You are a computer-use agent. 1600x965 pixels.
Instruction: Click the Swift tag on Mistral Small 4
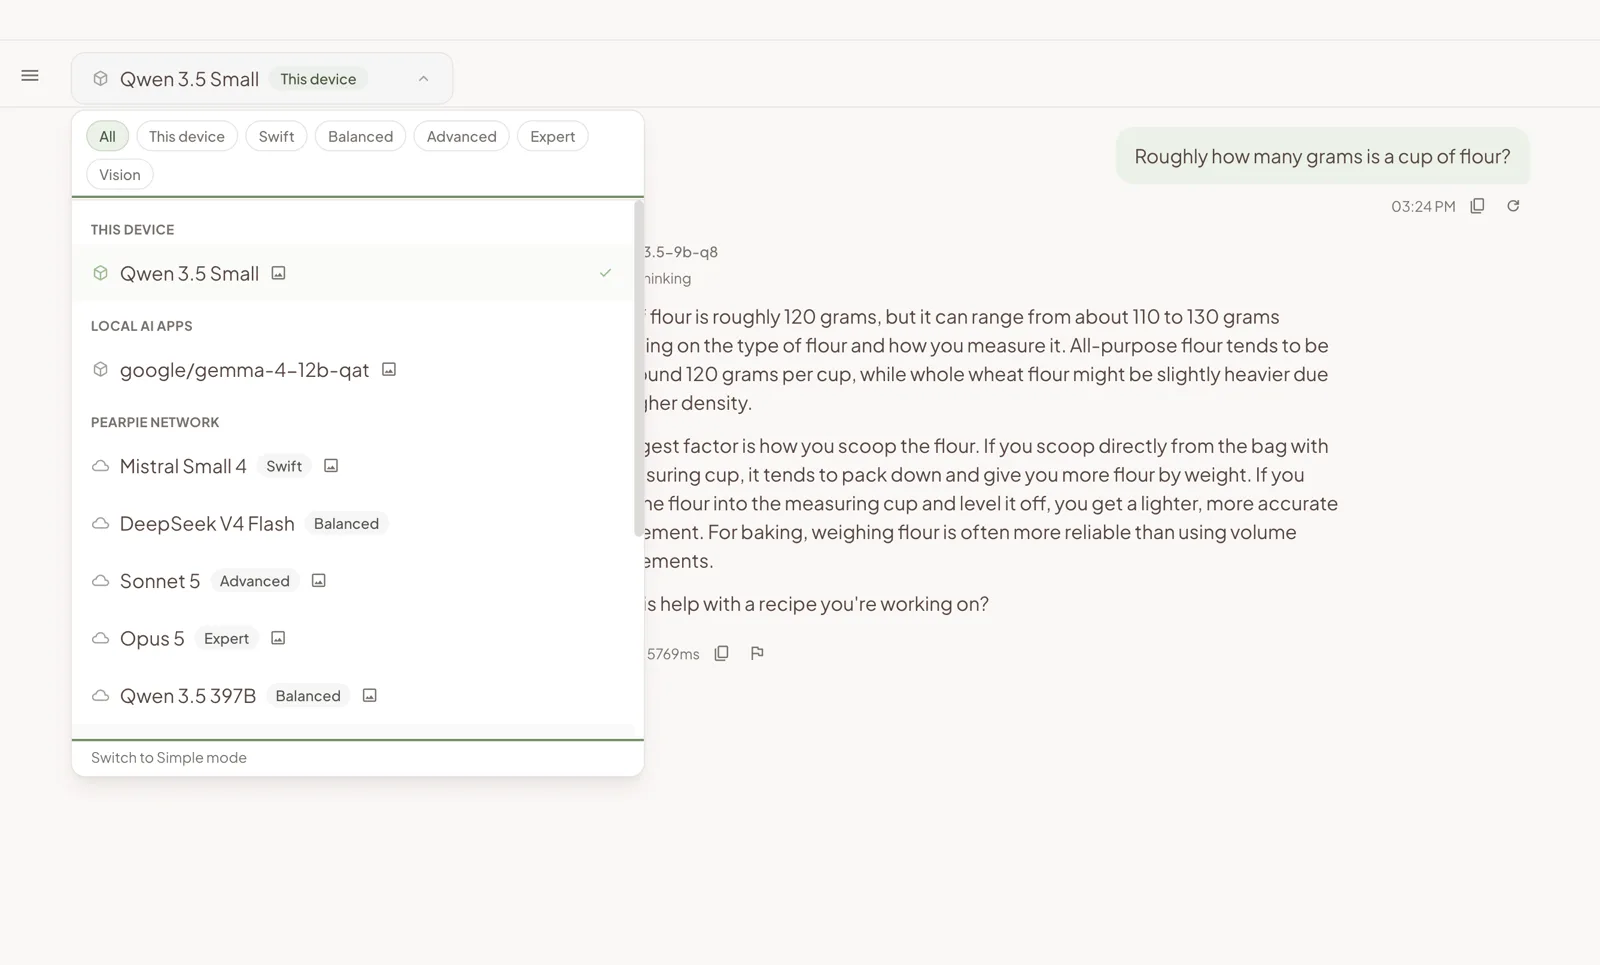tap(284, 466)
